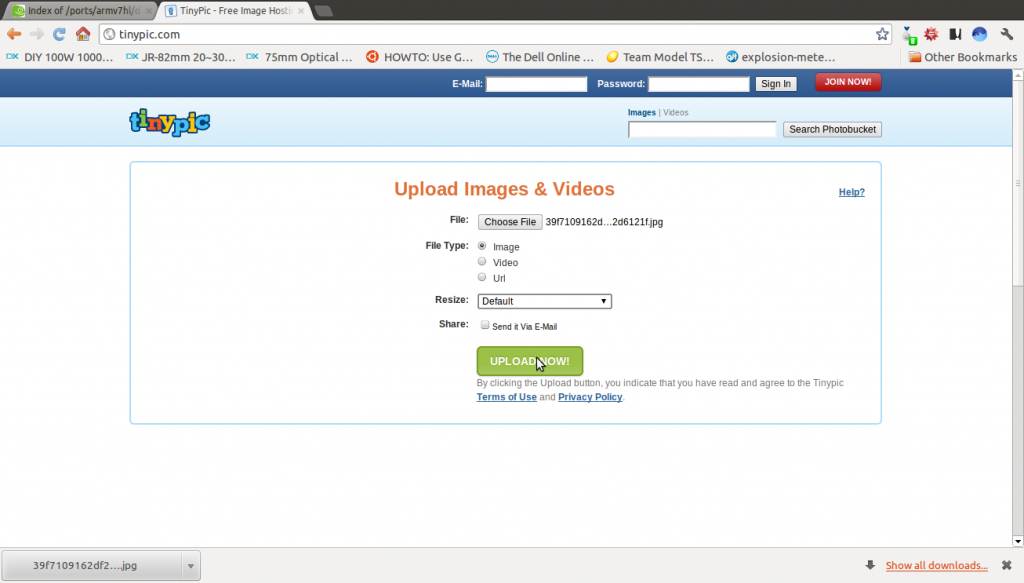Enable the Send it Via E-Mail checkbox
This screenshot has width=1024, height=583.
[x=485, y=325]
